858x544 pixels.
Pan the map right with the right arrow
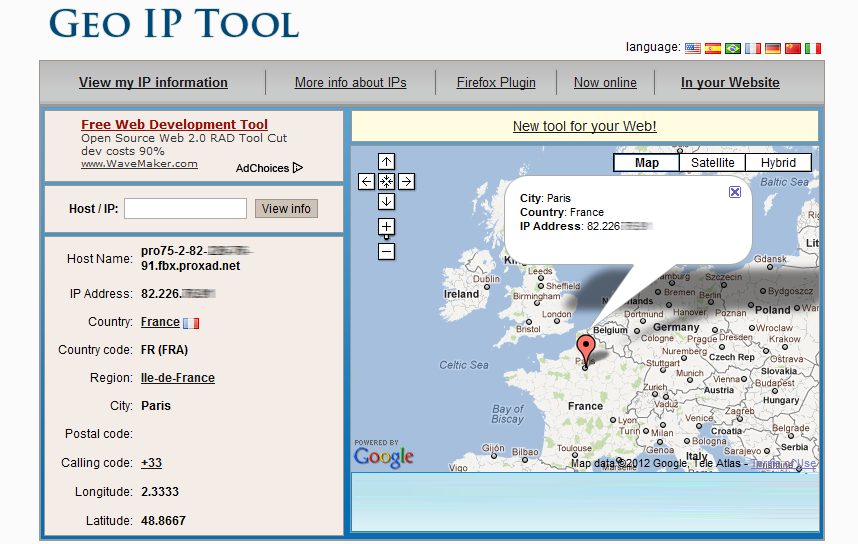tap(407, 181)
